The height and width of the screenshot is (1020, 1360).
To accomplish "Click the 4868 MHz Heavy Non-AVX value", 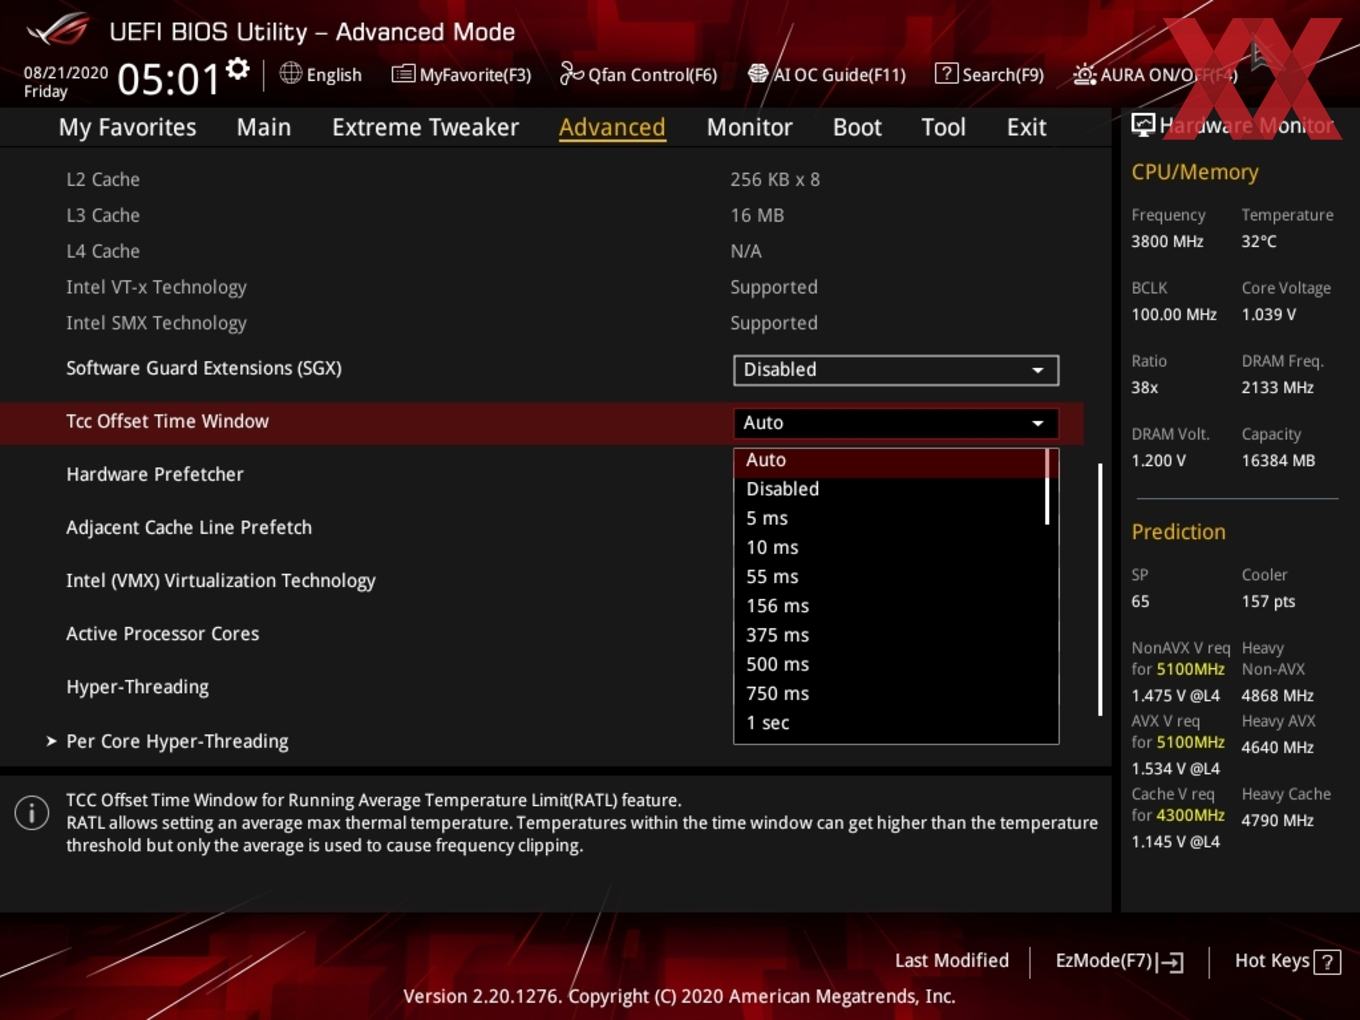I will click(1278, 695).
